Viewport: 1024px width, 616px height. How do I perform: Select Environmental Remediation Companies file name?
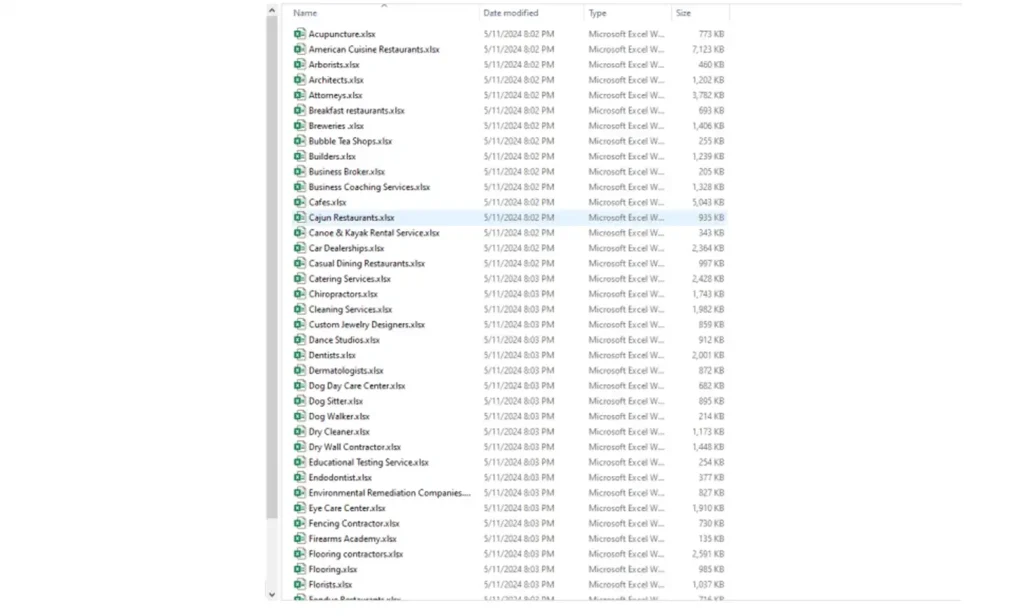[389, 493]
